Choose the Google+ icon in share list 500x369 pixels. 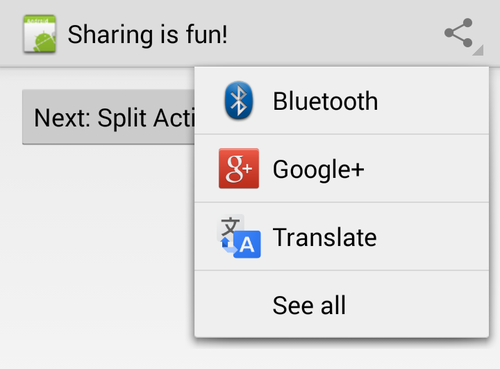(239, 168)
